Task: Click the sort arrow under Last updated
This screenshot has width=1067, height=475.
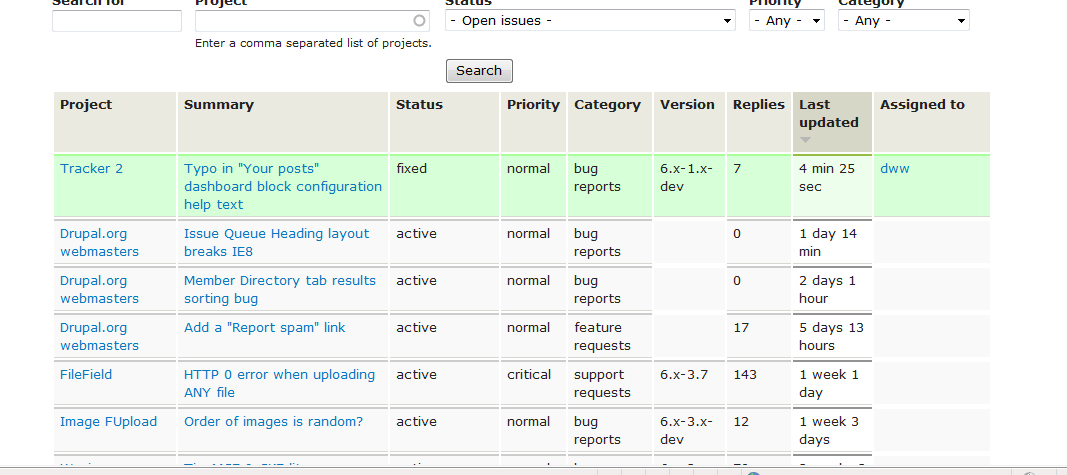Action: coord(806,140)
